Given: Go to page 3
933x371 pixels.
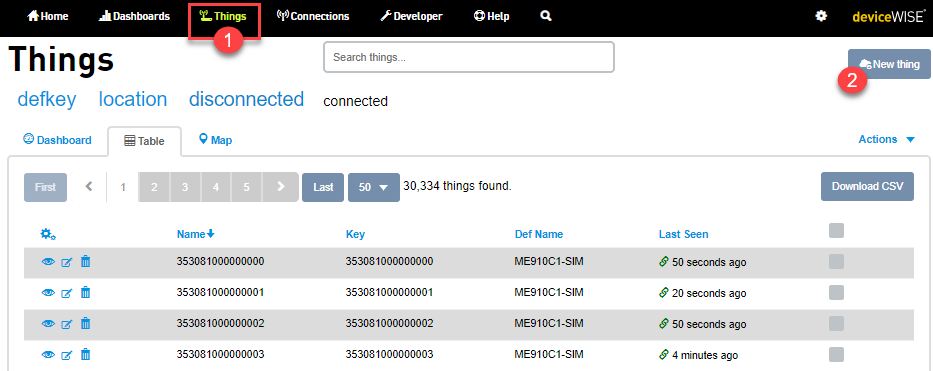Looking at the screenshot, I should [185, 187].
